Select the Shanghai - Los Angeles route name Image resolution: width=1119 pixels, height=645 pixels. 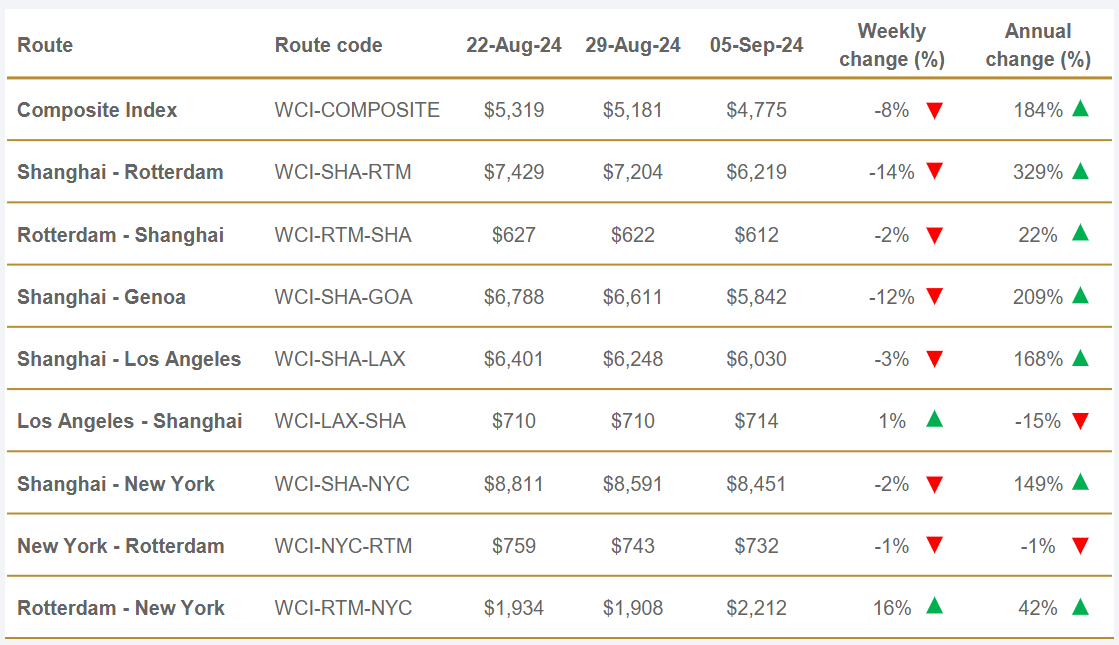click(129, 359)
